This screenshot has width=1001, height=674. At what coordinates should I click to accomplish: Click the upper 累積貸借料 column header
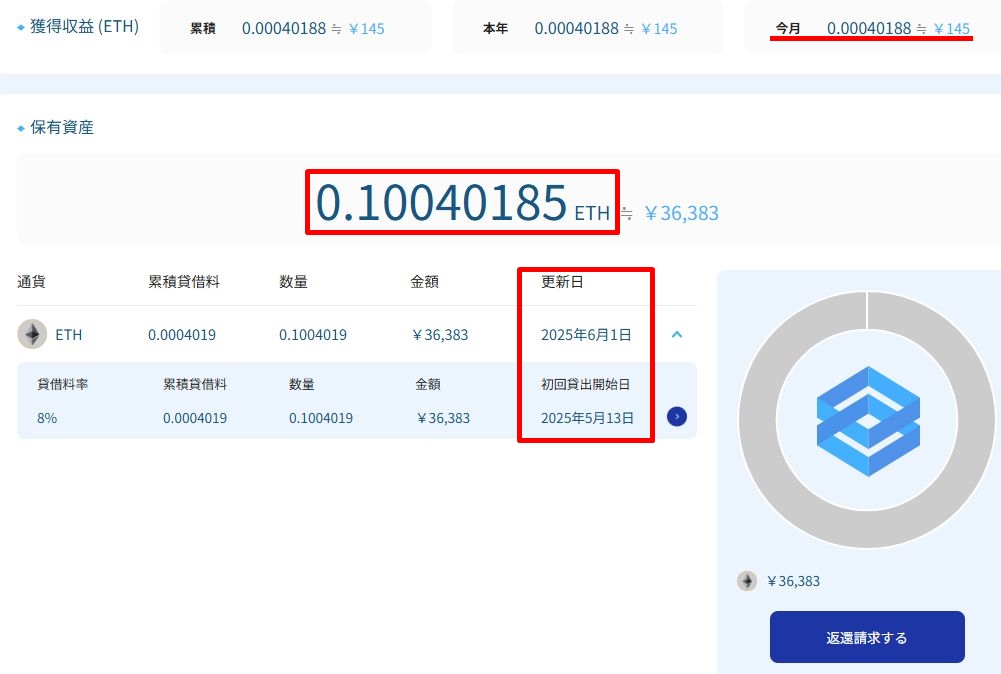(184, 281)
